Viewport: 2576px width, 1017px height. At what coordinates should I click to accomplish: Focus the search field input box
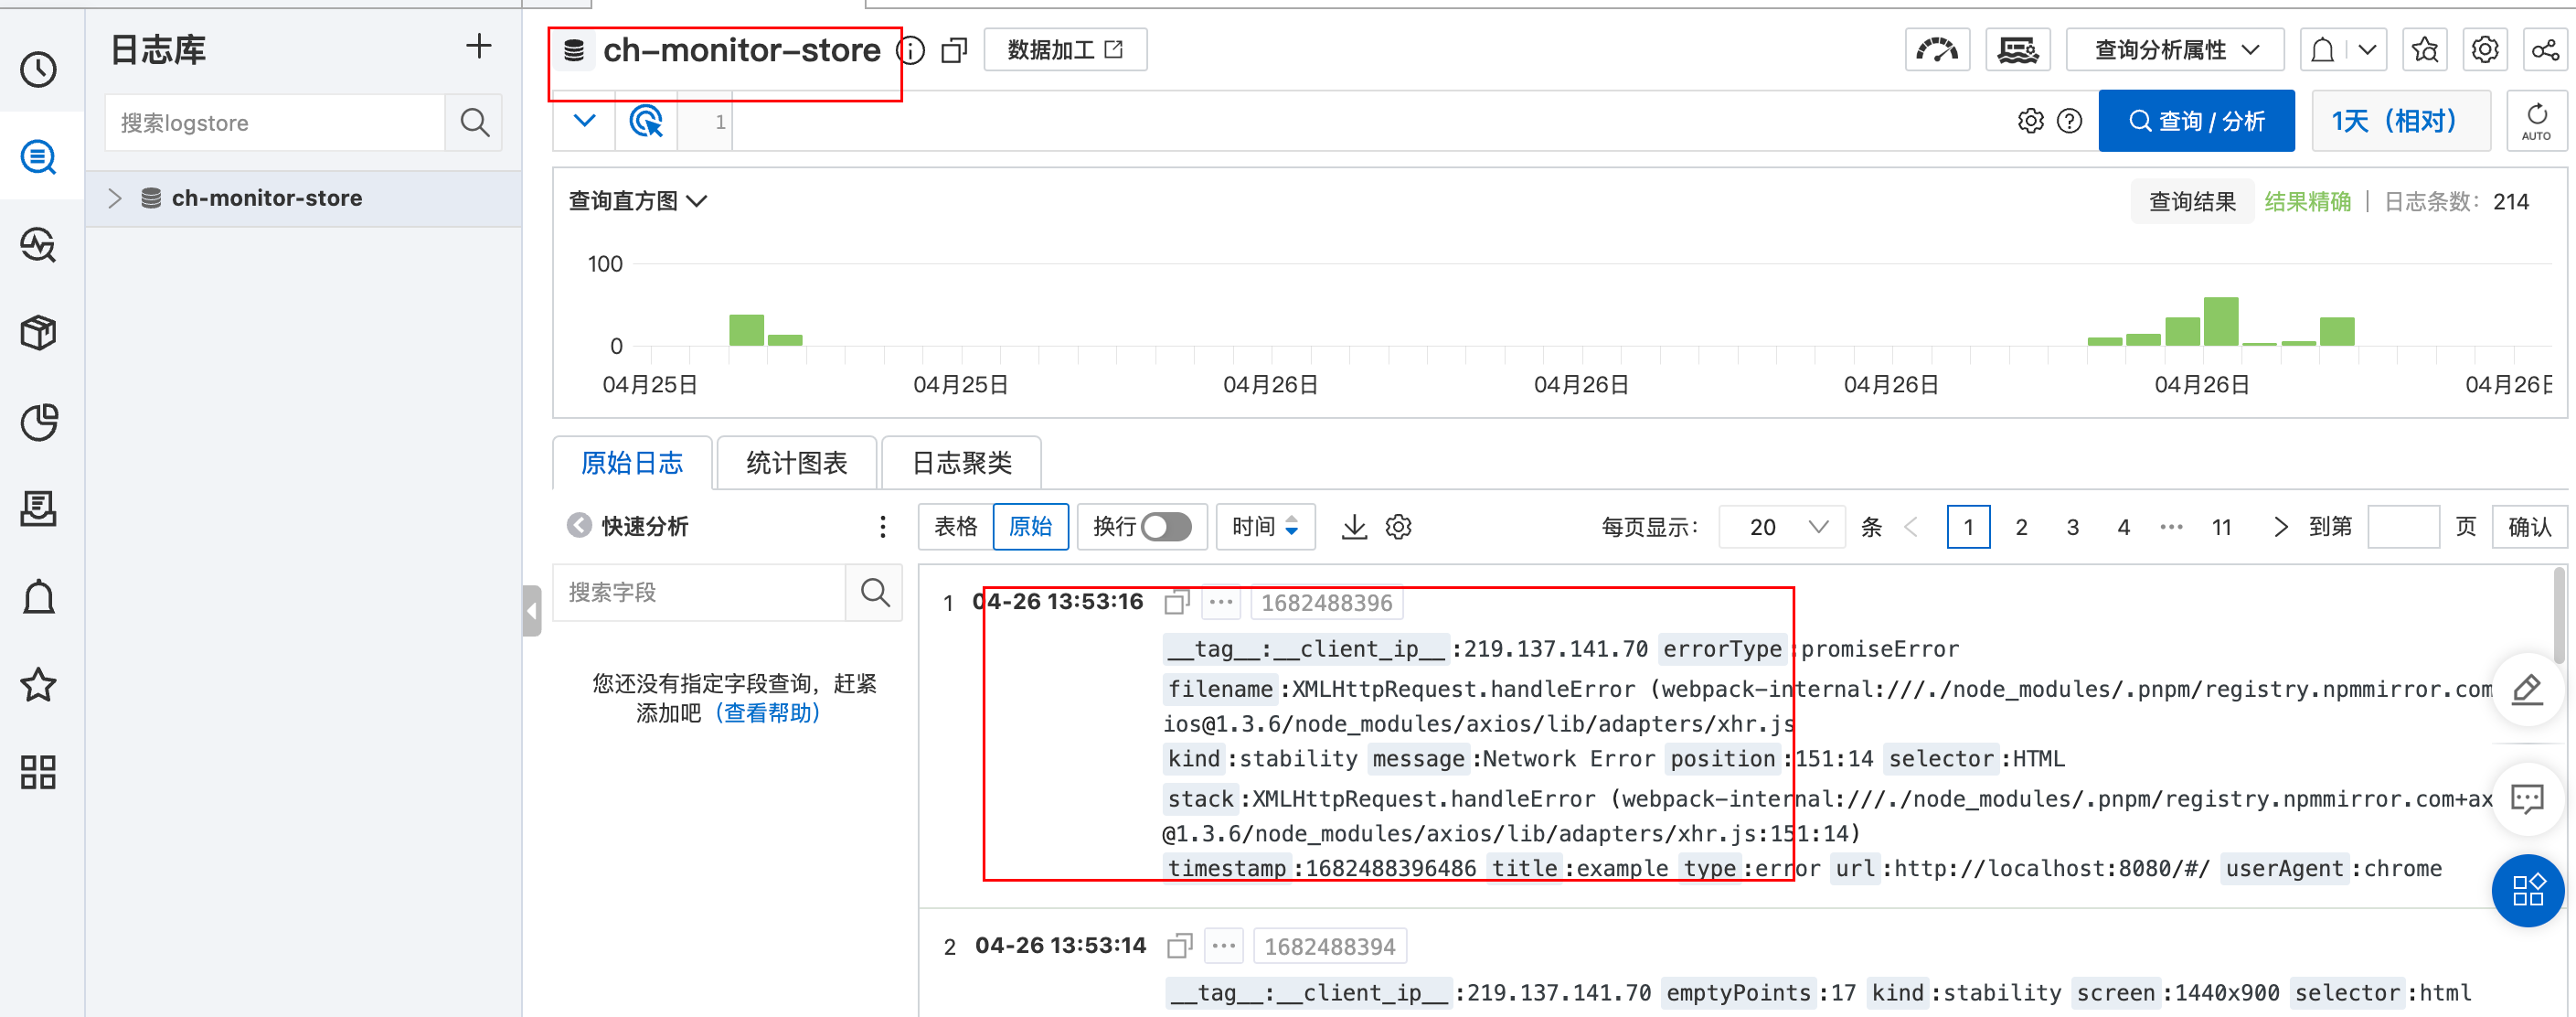(x=699, y=592)
